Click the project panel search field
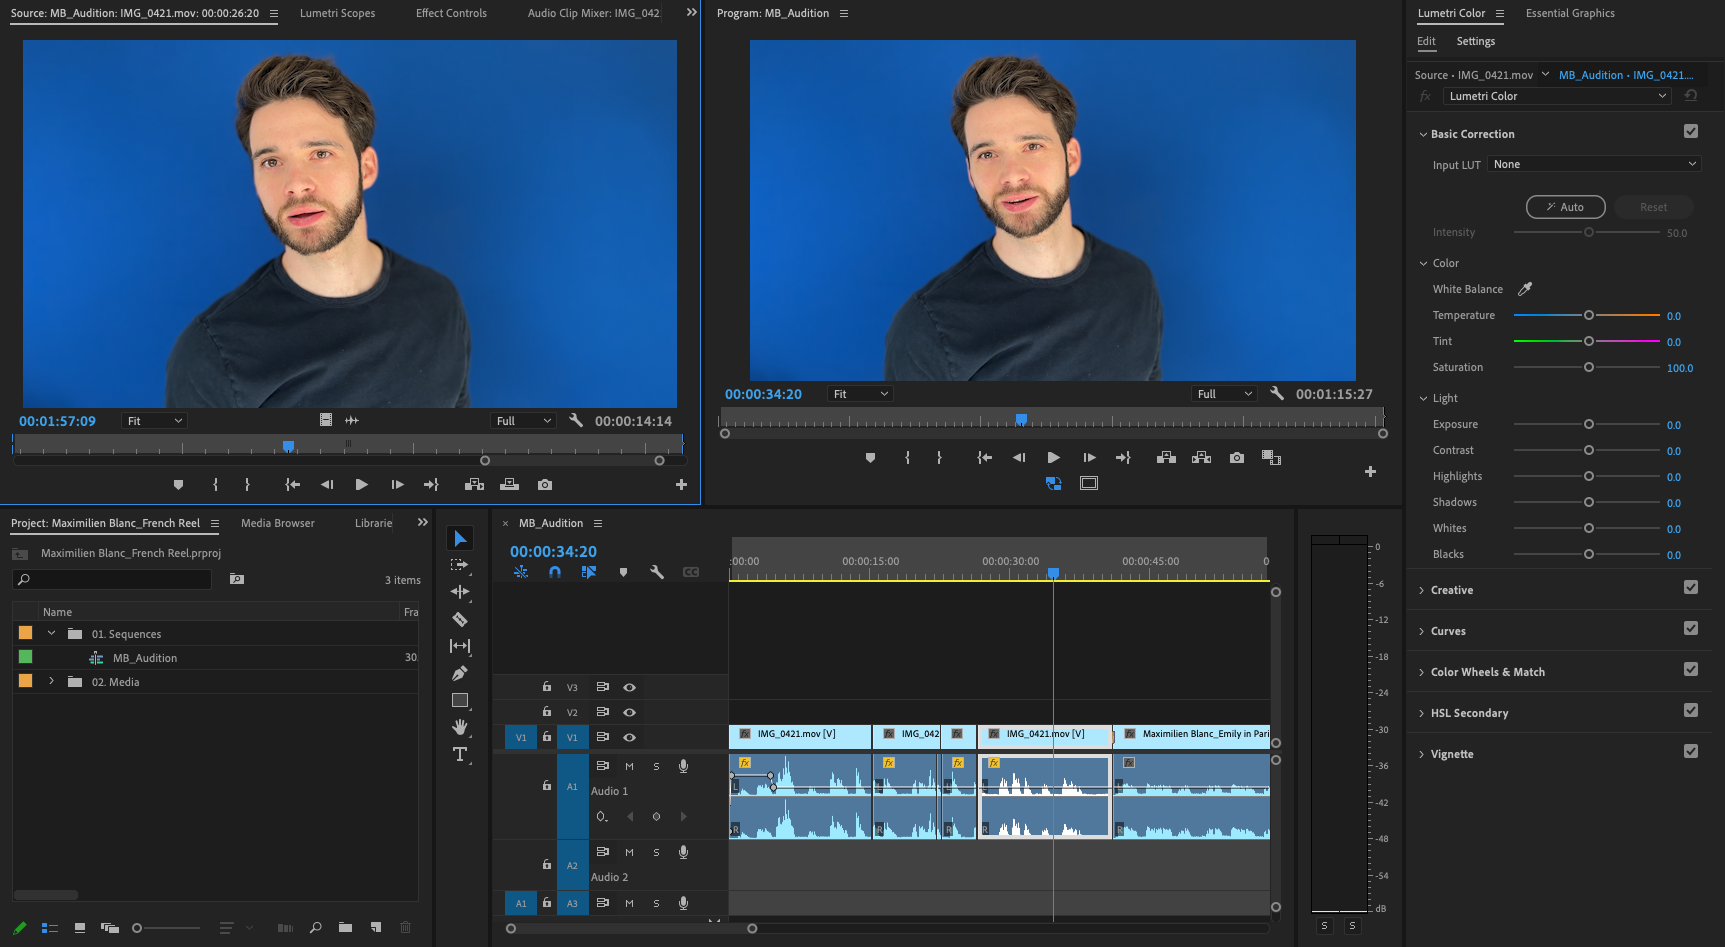Viewport: 1725px width, 947px height. pos(120,579)
